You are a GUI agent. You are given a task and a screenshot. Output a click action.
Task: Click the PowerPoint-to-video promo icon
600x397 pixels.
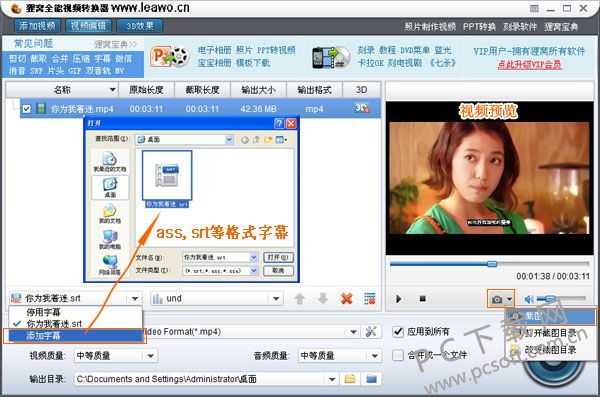click(x=169, y=57)
